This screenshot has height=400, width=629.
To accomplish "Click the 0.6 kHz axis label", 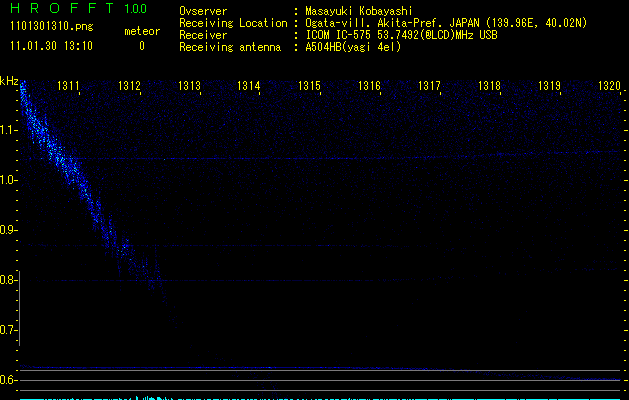I will (8, 380).
